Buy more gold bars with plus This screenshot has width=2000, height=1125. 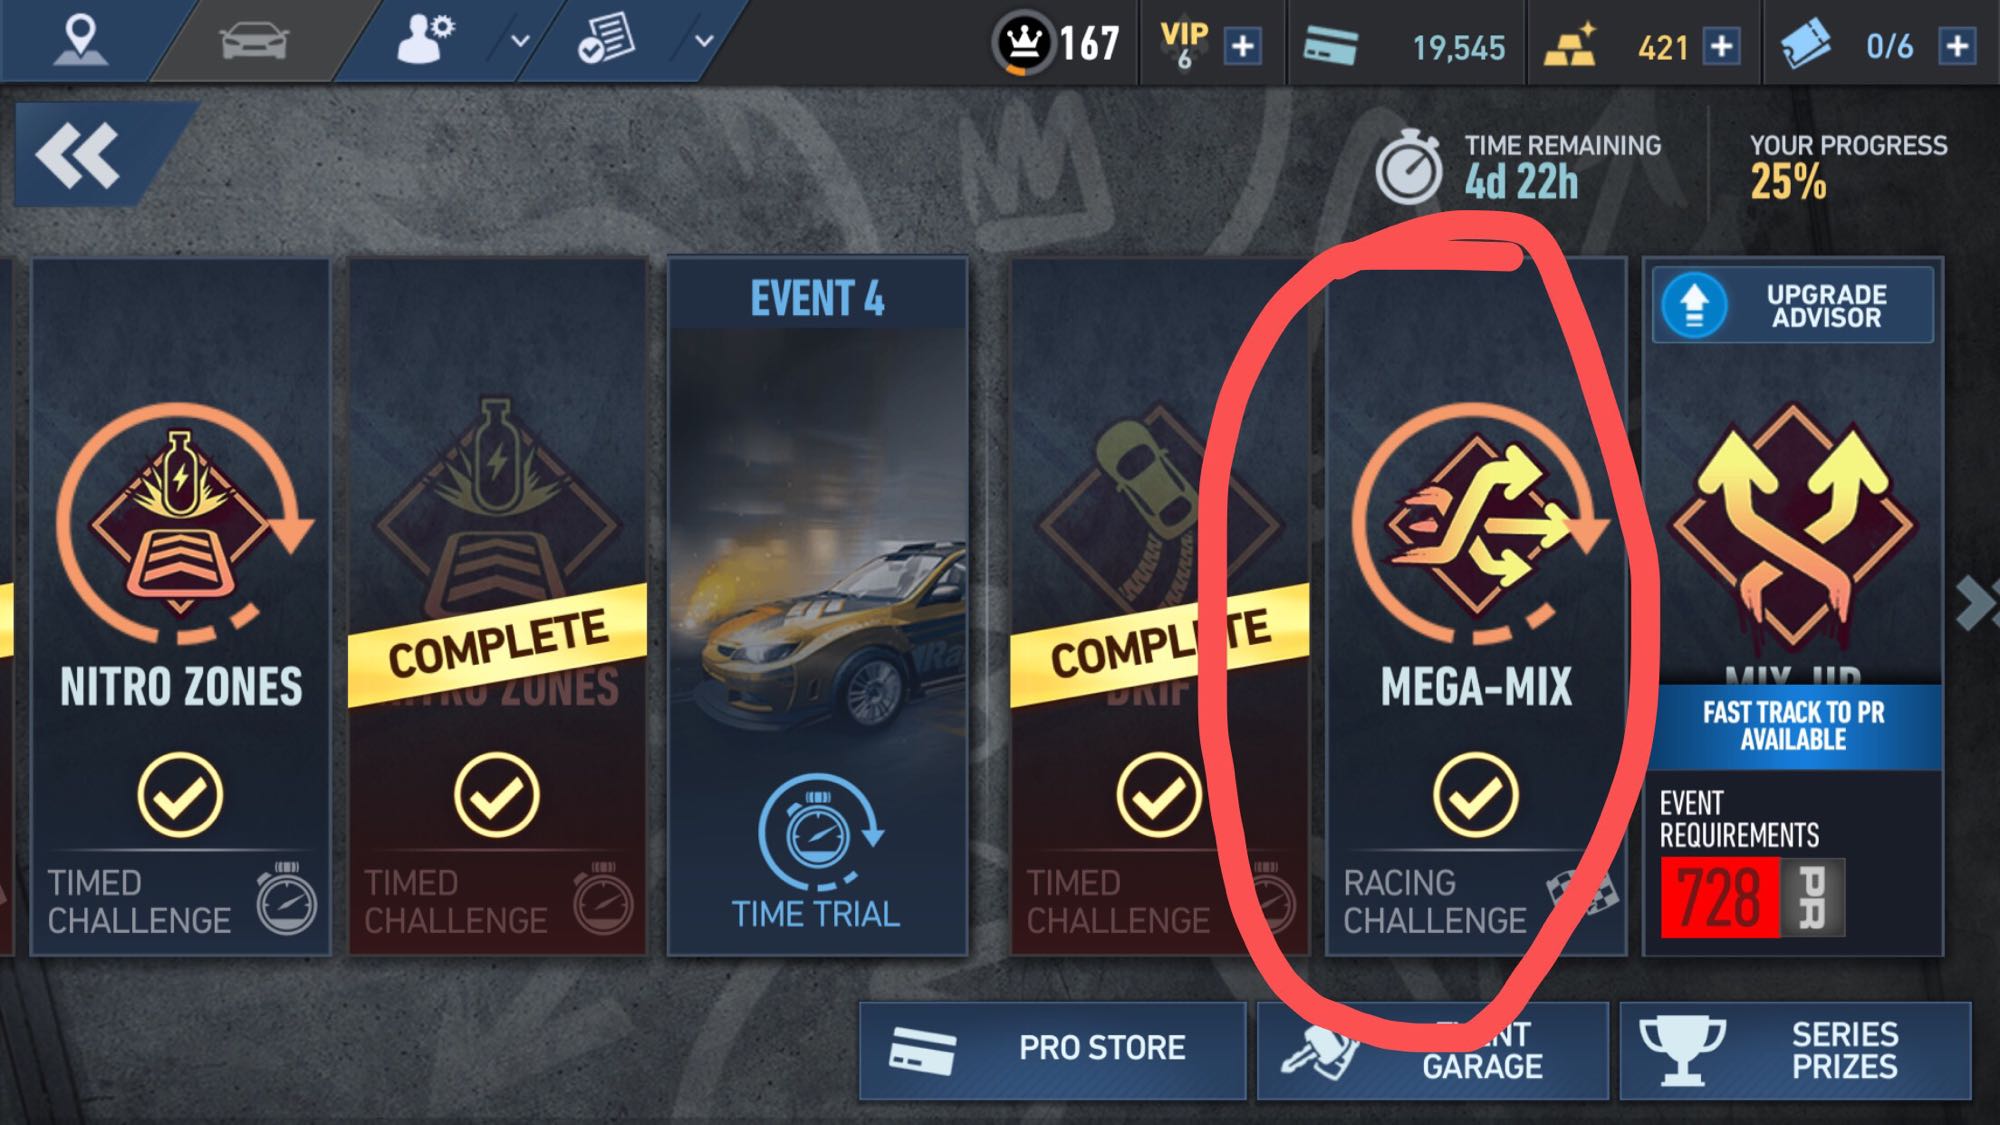(1721, 46)
